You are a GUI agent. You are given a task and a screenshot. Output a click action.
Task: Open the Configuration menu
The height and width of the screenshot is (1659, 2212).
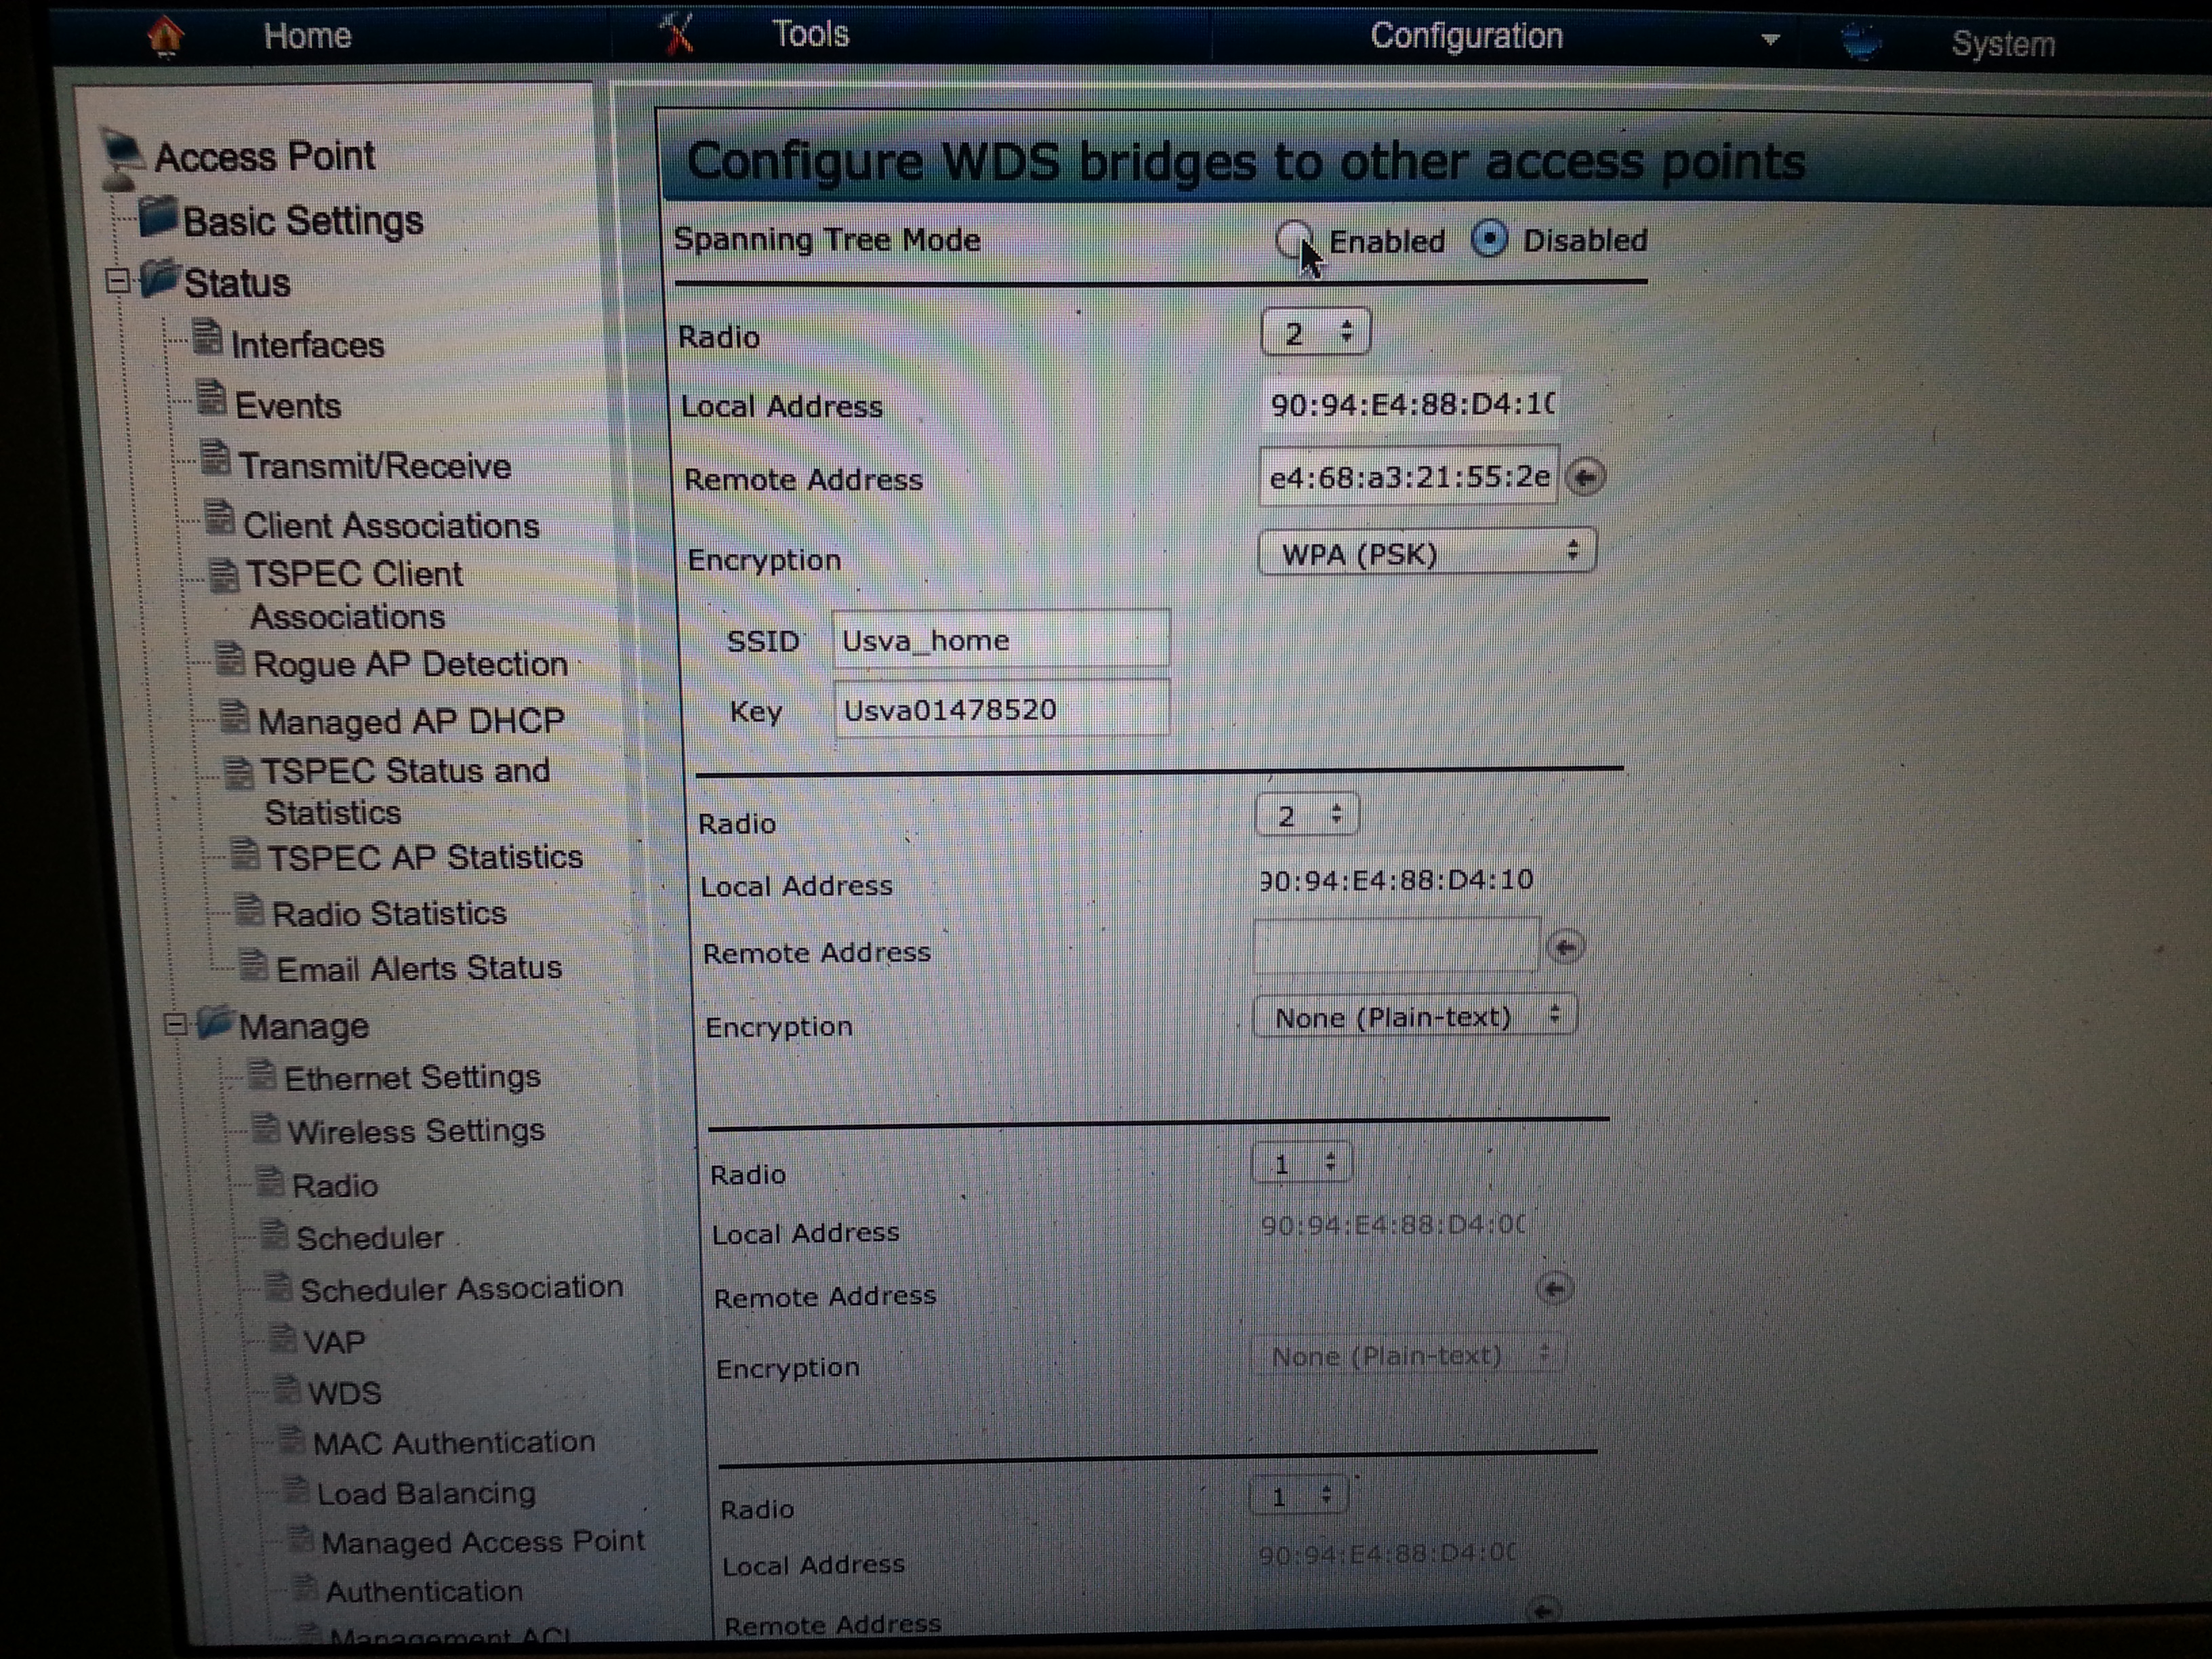(1466, 37)
